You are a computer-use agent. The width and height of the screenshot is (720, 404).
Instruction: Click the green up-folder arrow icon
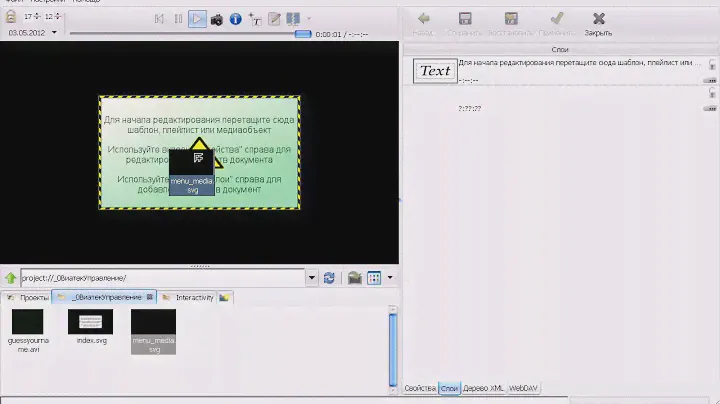click(10, 278)
